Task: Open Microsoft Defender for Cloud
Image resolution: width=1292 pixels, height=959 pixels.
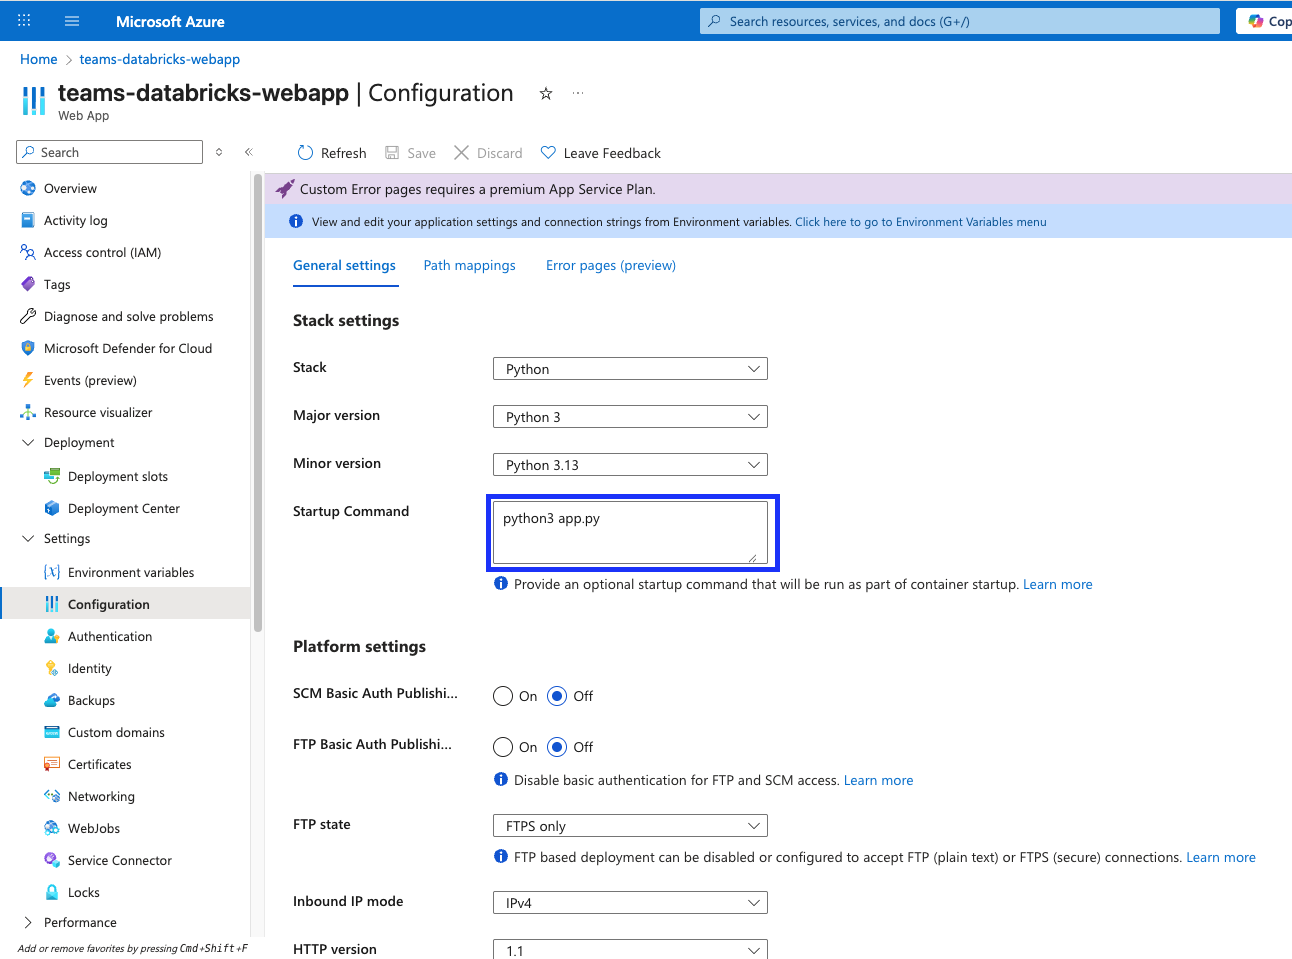Action: point(128,348)
